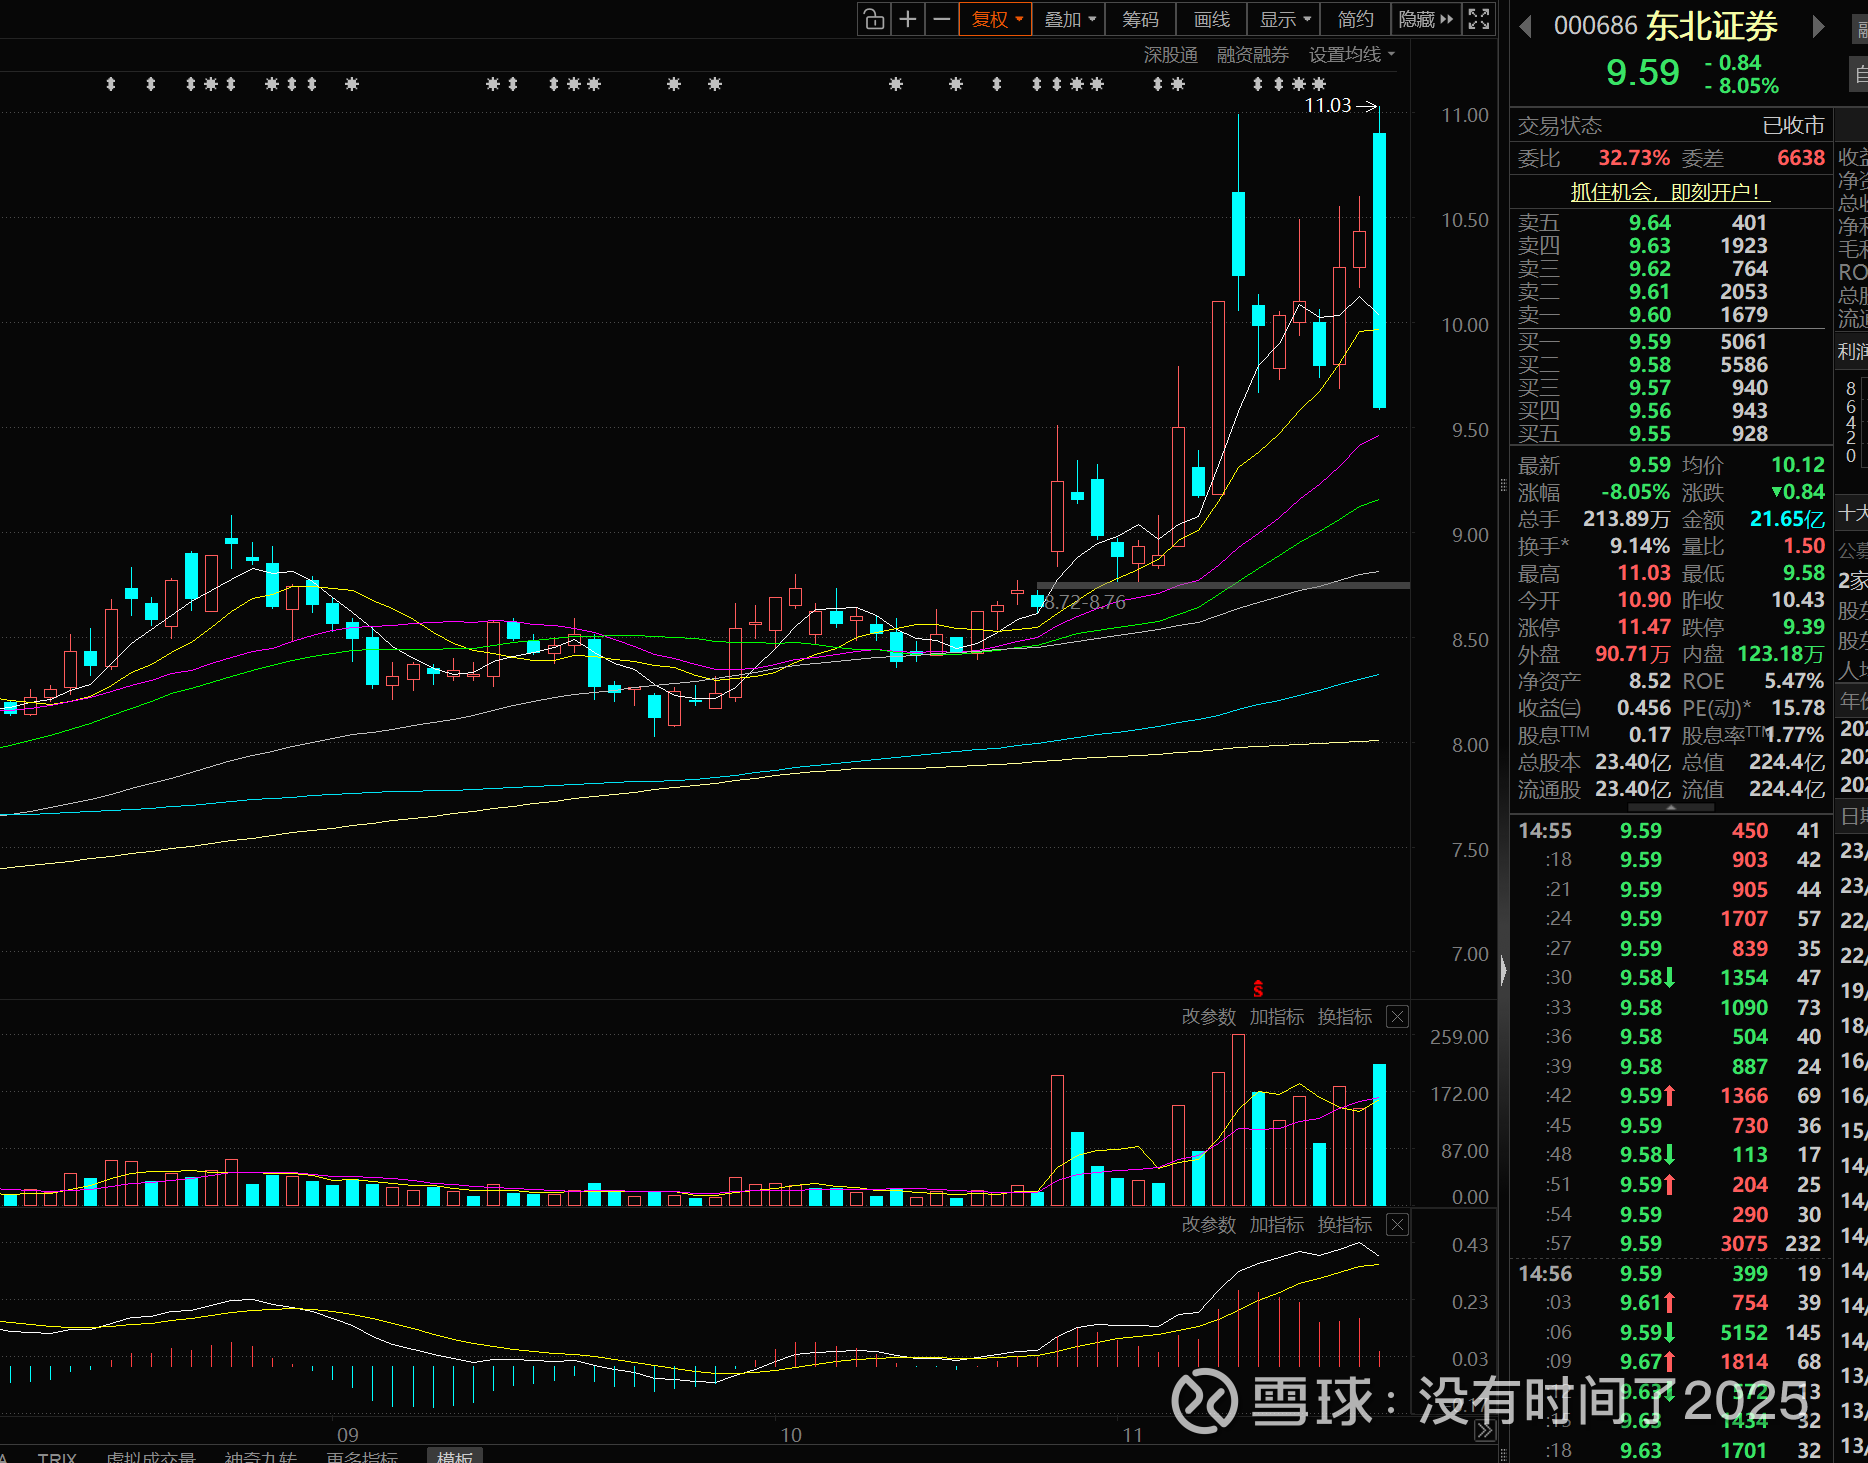Click the 交易状态 已收市 status
The image size is (1868, 1463).
[1671, 126]
